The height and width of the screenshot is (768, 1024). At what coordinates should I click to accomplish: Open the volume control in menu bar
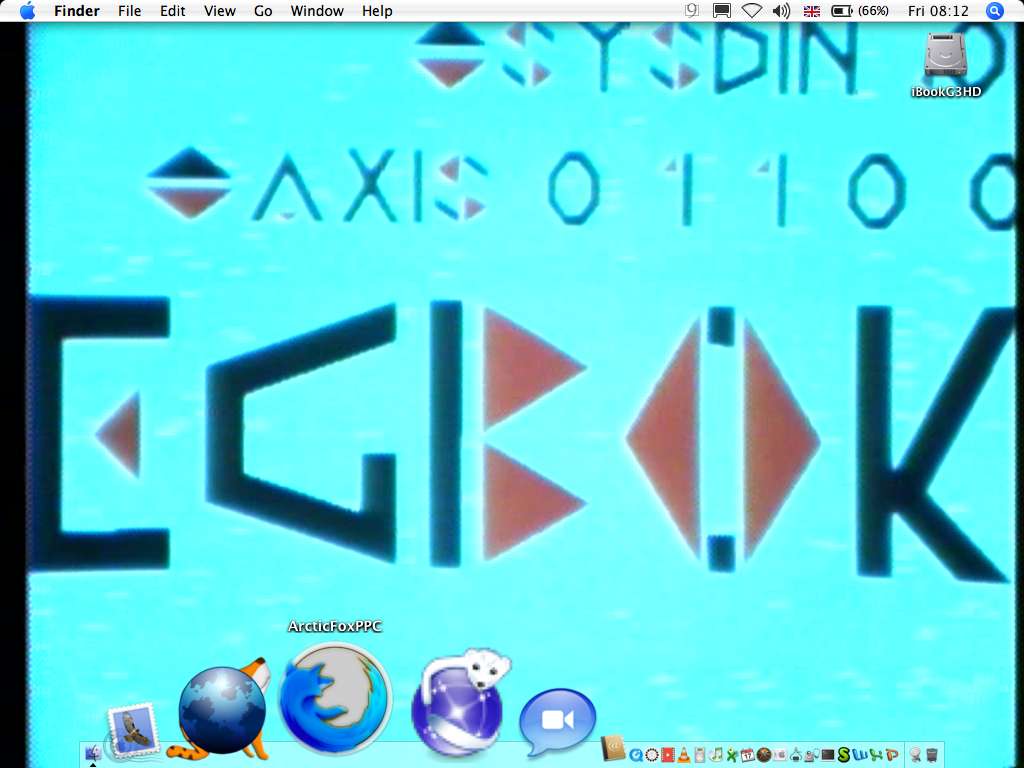pyautogui.click(x=781, y=11)
